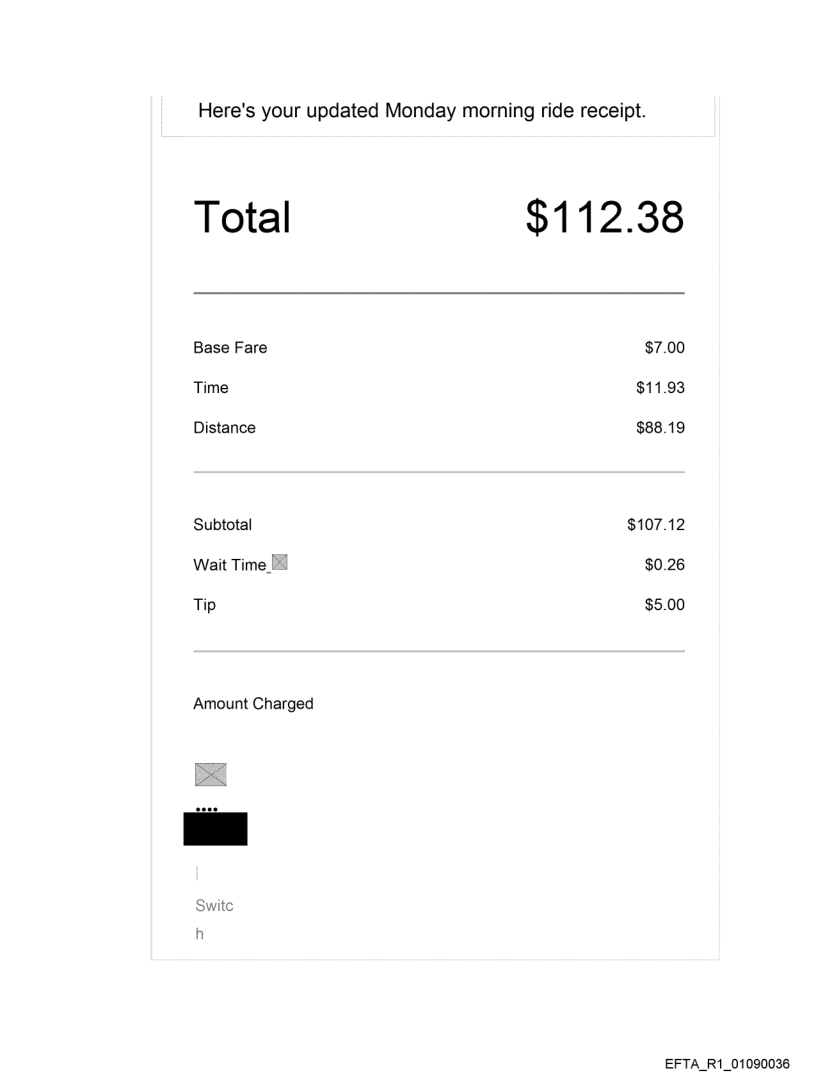Select the $7.00 base fare amount
The height and width of the screenshot is (1073, 816).
click(664, 348)
